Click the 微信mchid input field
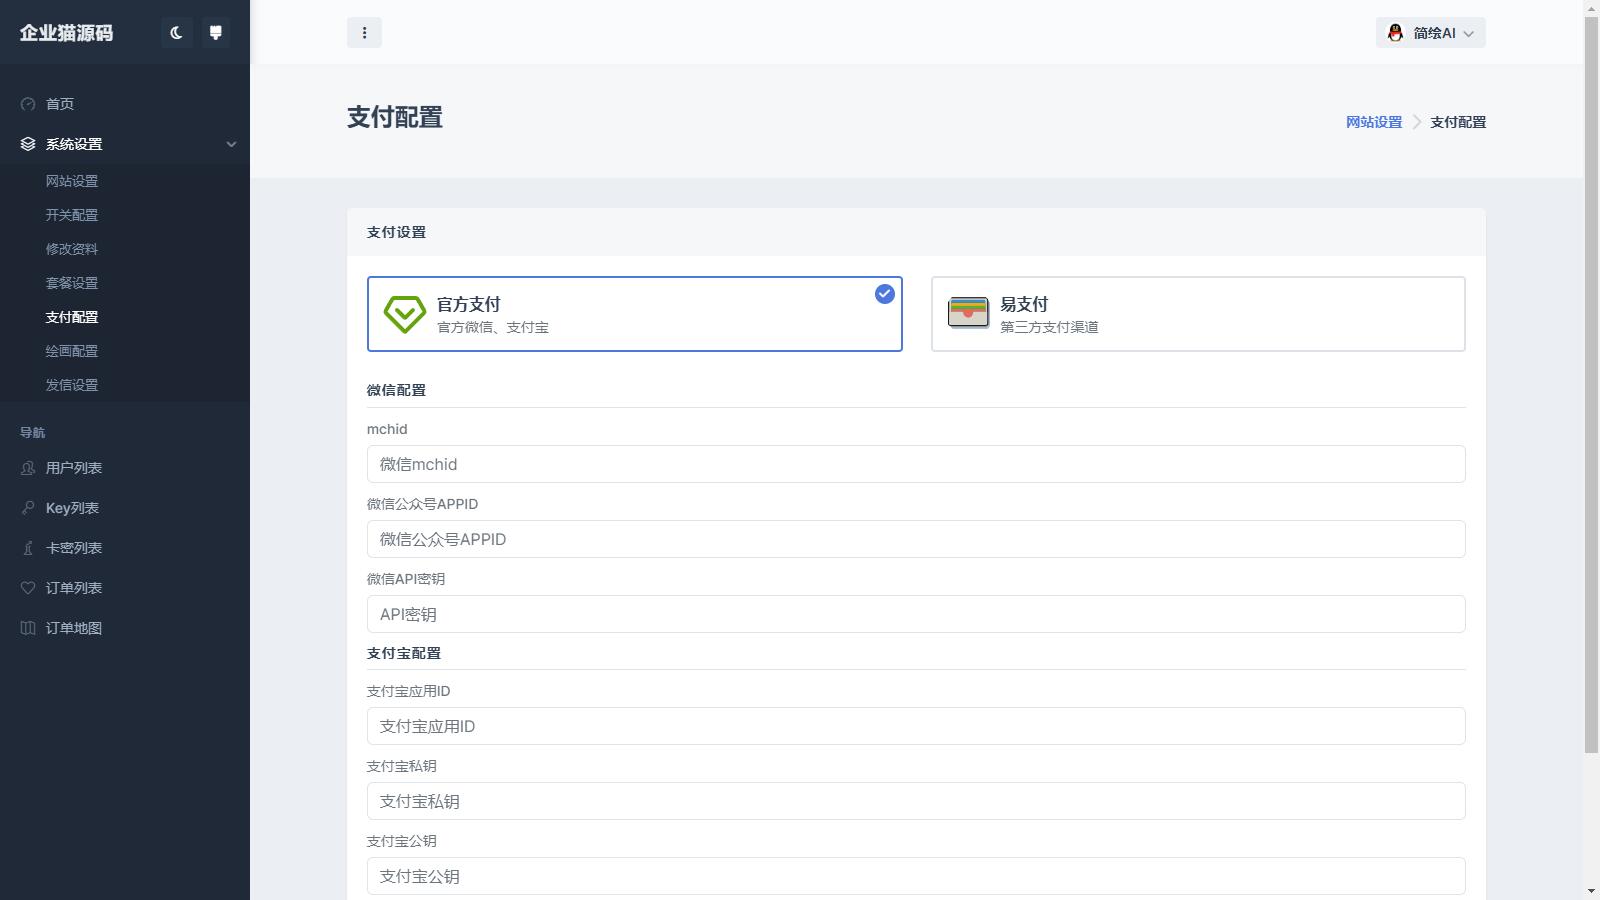The image size is (1600, 900). [915, 464]
